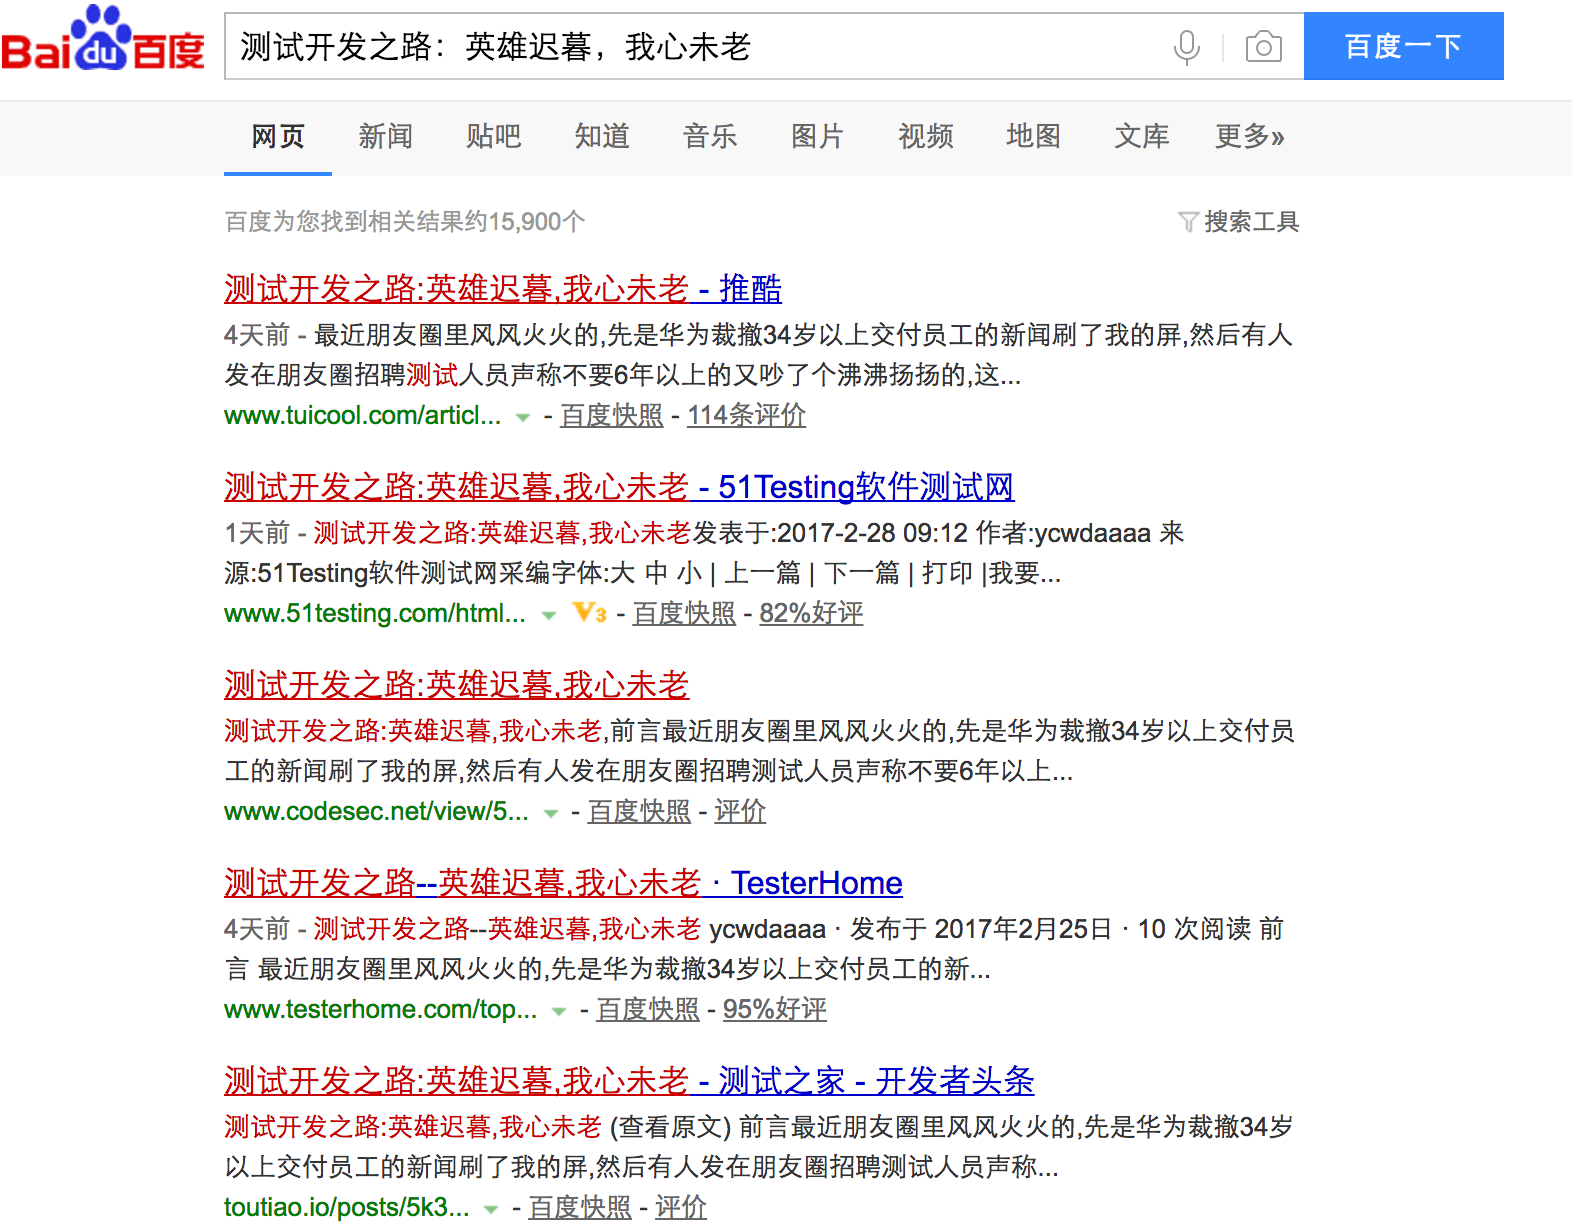Switch to the 地图 tab
The image size is (1572, 1230).
pos(1034,137)
